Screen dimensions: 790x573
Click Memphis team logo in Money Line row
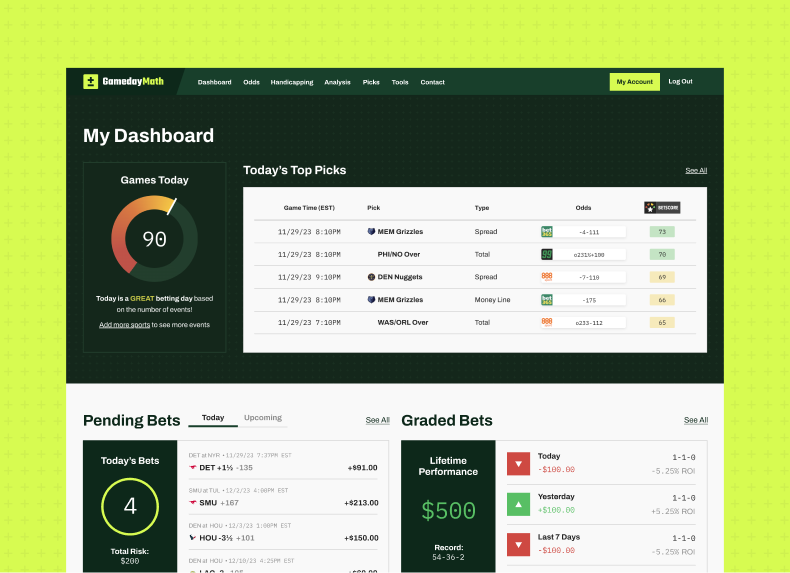point(371,299)
